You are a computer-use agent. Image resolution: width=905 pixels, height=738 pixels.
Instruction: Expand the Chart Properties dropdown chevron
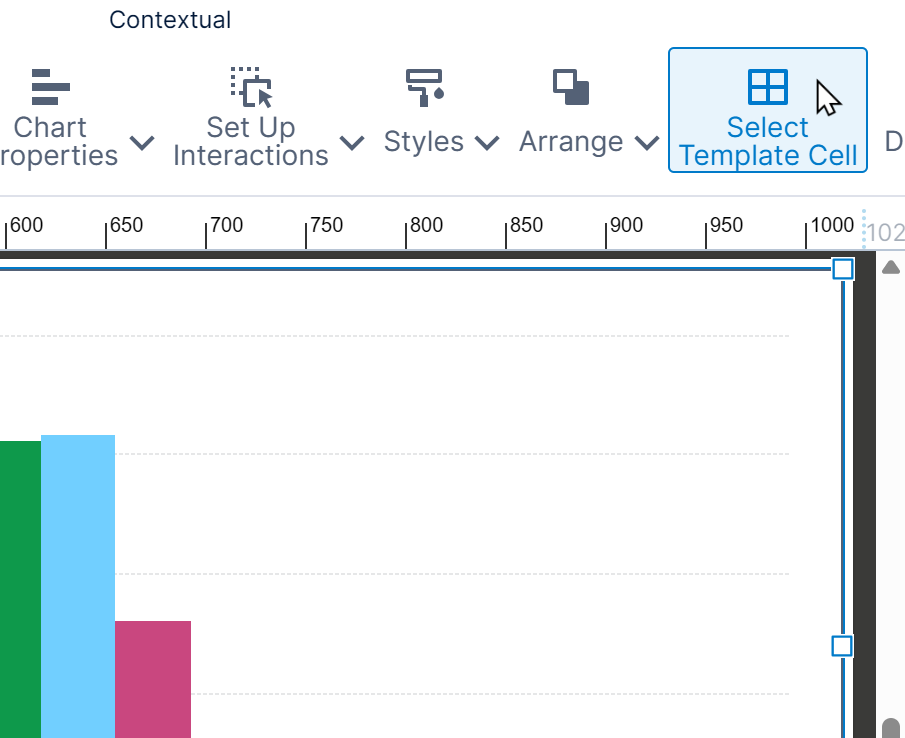142,143
